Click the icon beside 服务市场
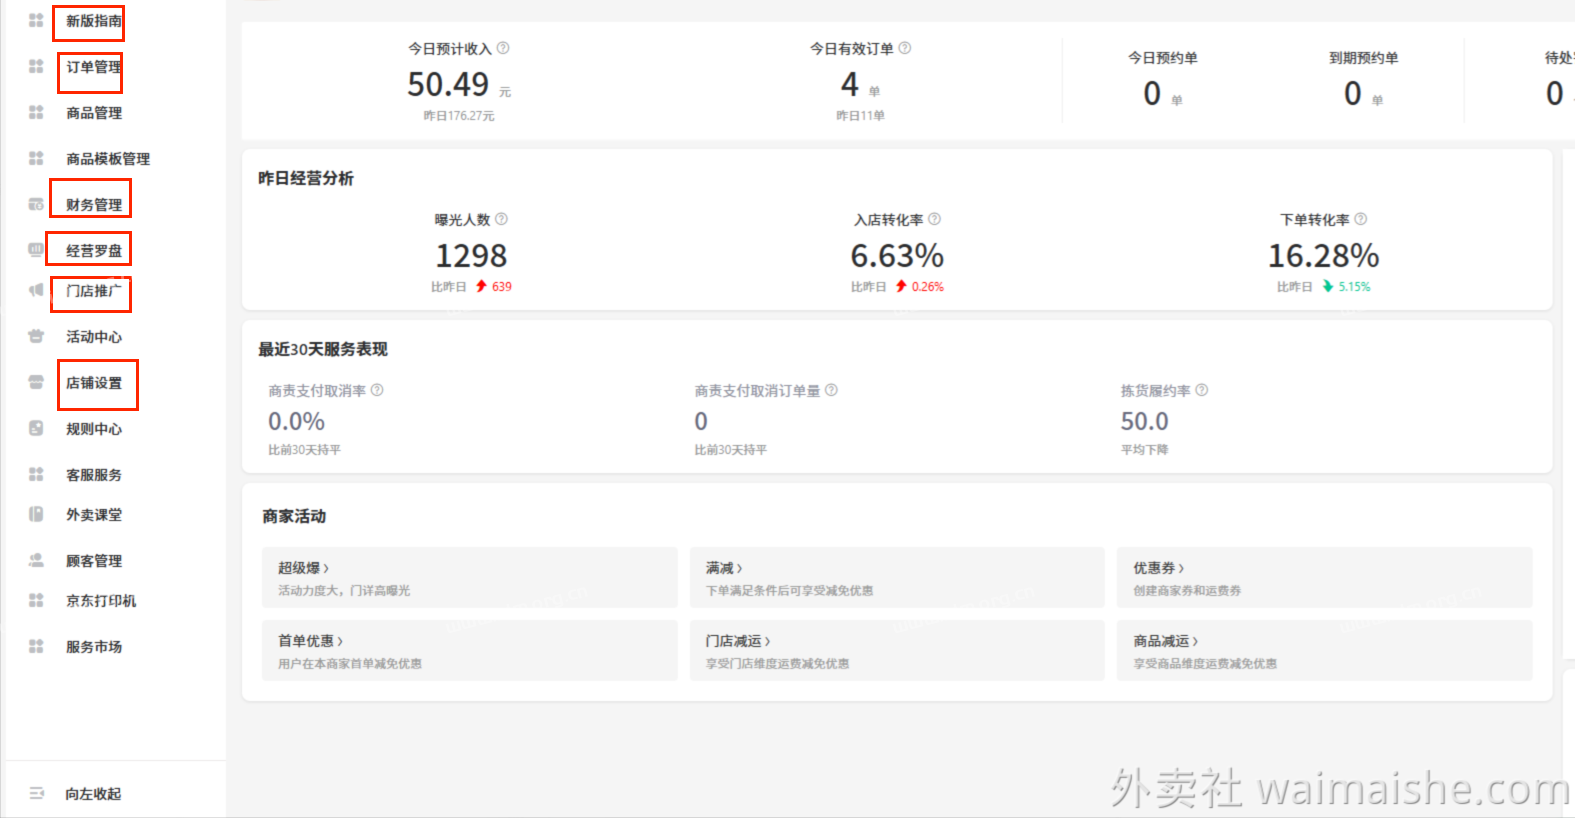This screenshot has height=818, width=1575. [x=36, y=646]
